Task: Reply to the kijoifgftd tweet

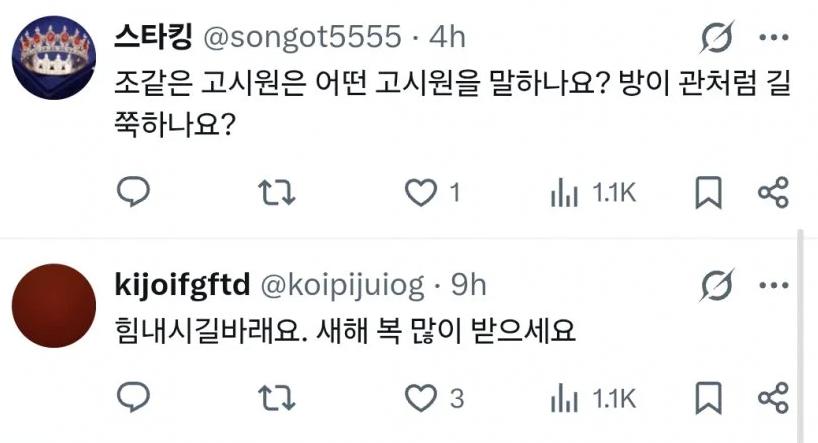Action: tap(133, 398)
